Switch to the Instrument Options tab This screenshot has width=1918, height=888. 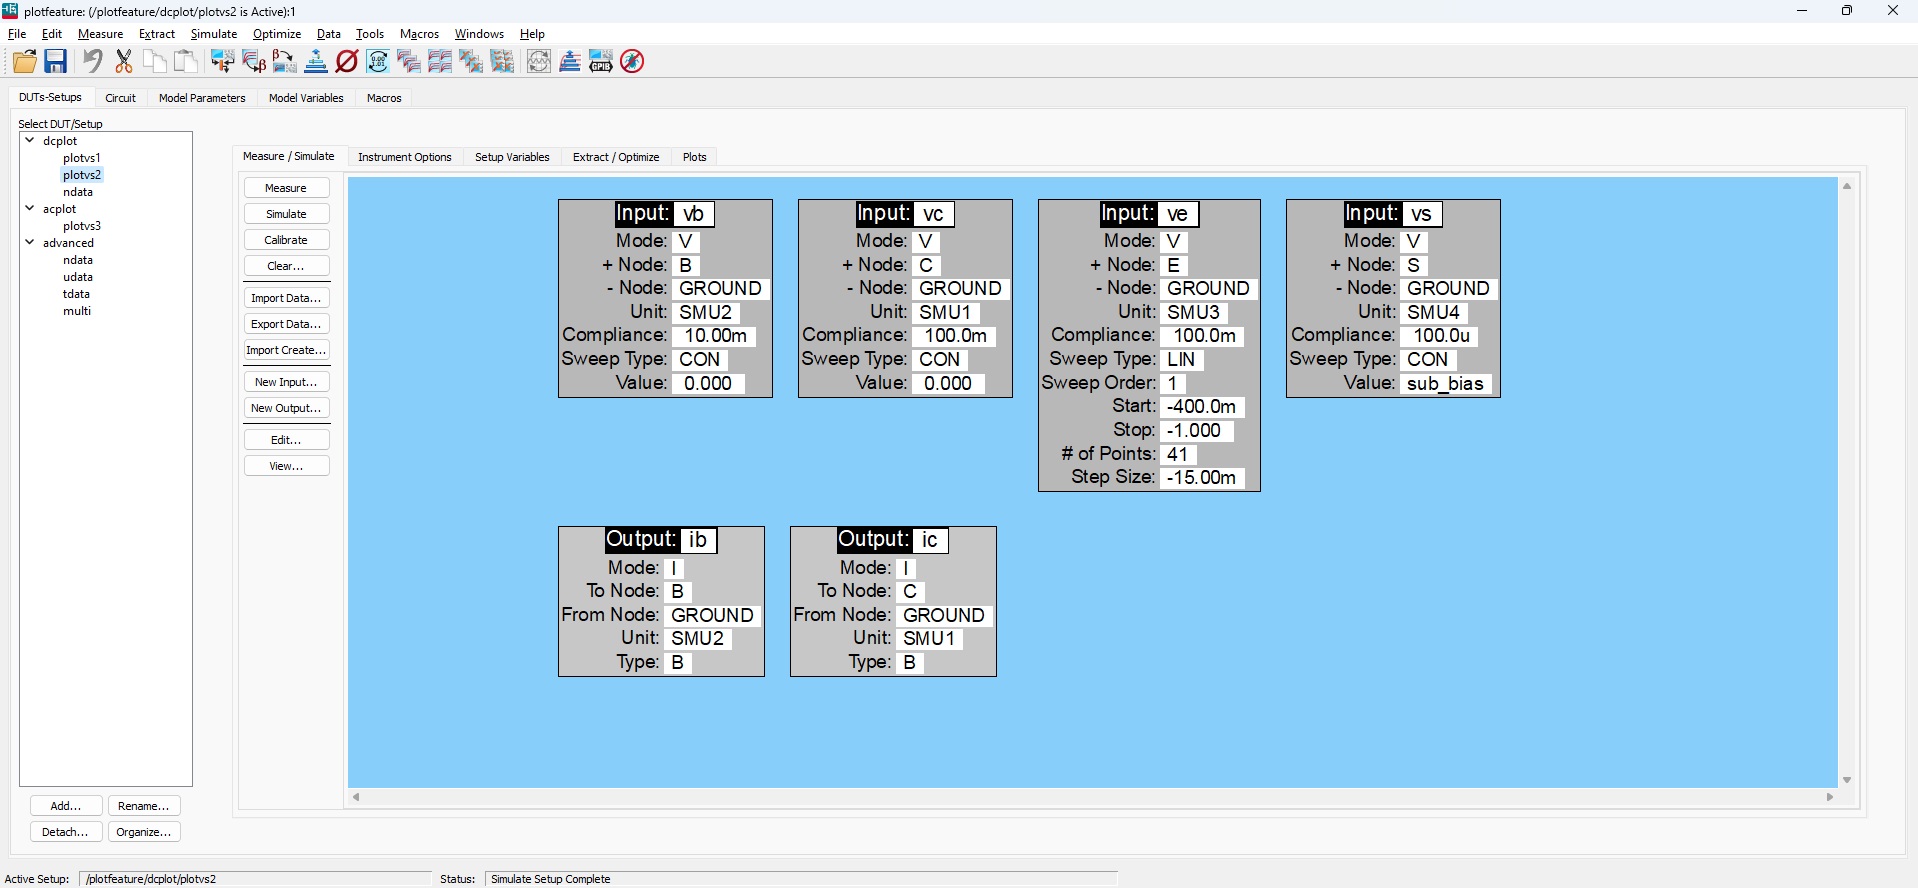click(x=405, y=157)
